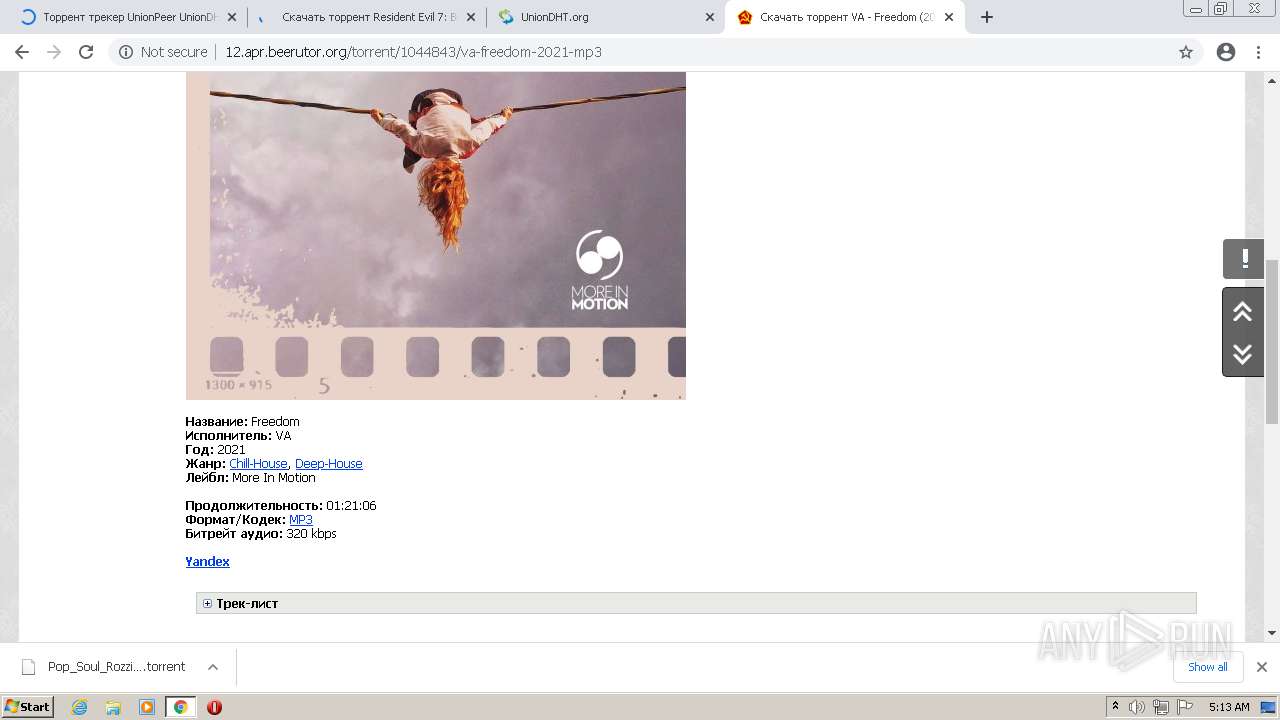1280x720 pixels.
Task: Select the duration value 01:21:06
Action: pyautogui.click(x=351, y=506)
